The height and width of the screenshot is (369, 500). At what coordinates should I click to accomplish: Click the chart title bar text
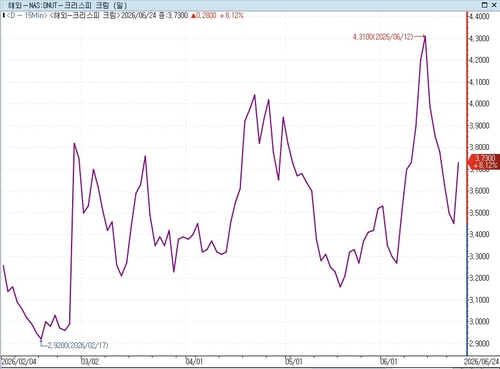point(67,5)
